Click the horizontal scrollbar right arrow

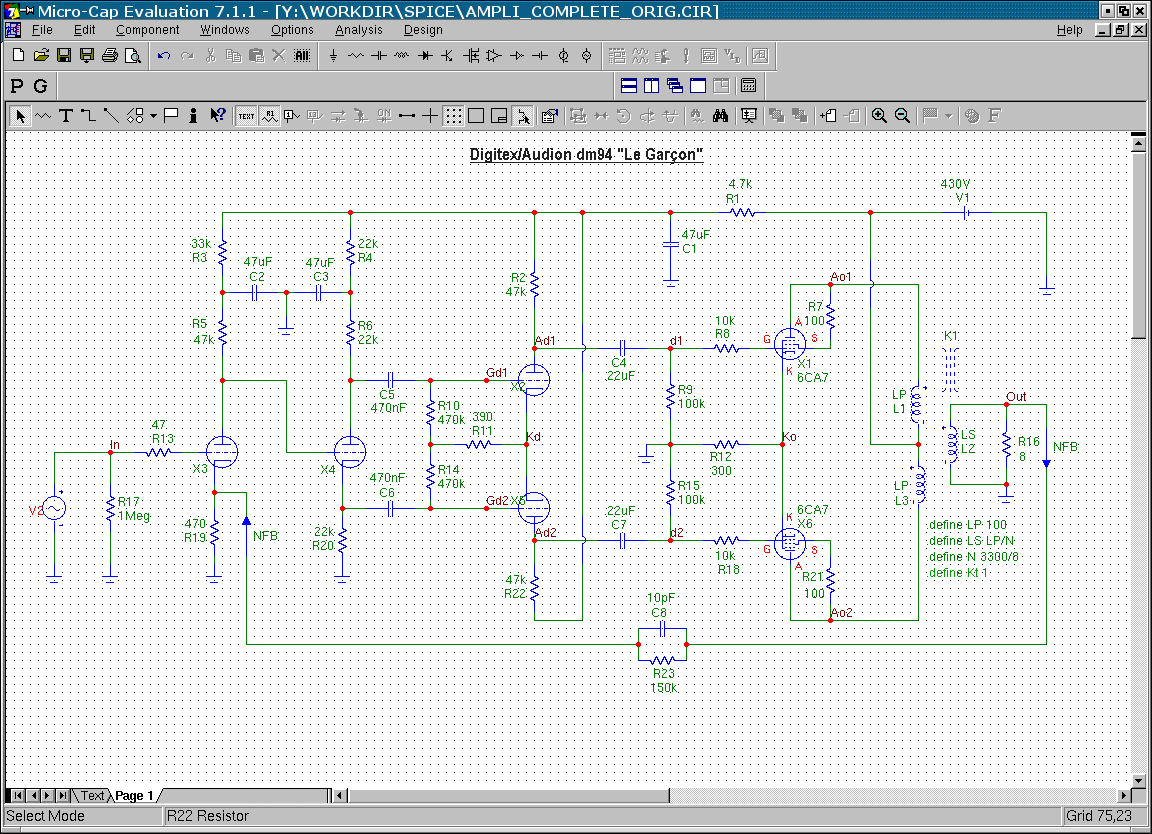1123,795
